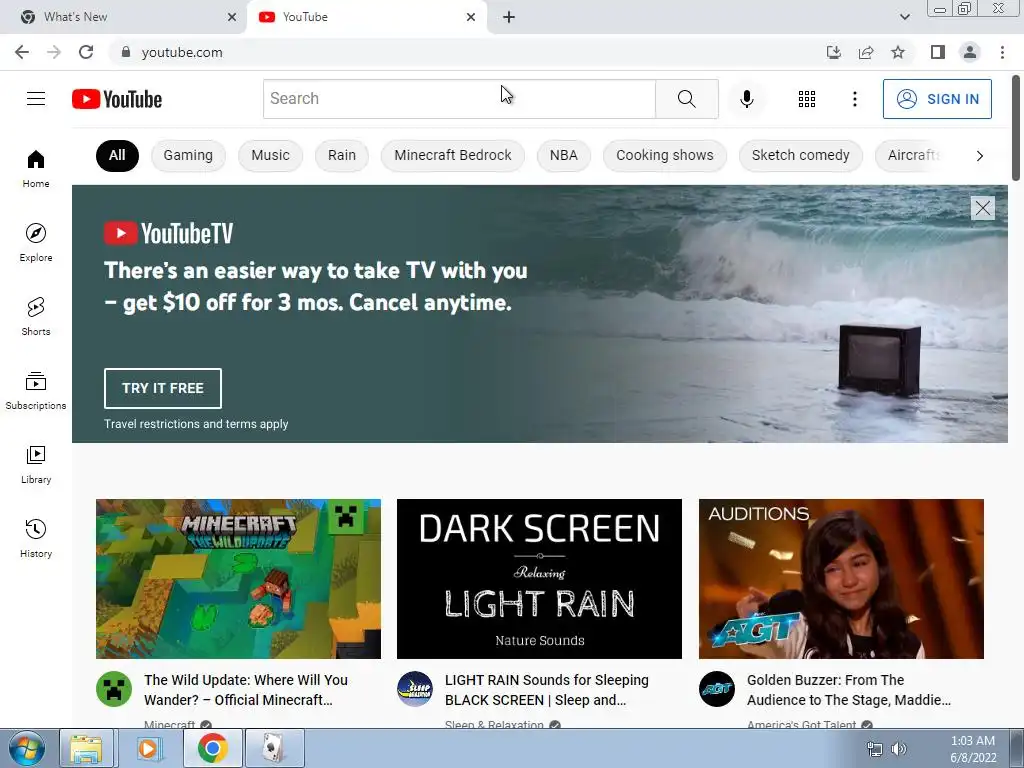Click inside the YouTube search field
The image size is (1024, 768).
[459, 99]
